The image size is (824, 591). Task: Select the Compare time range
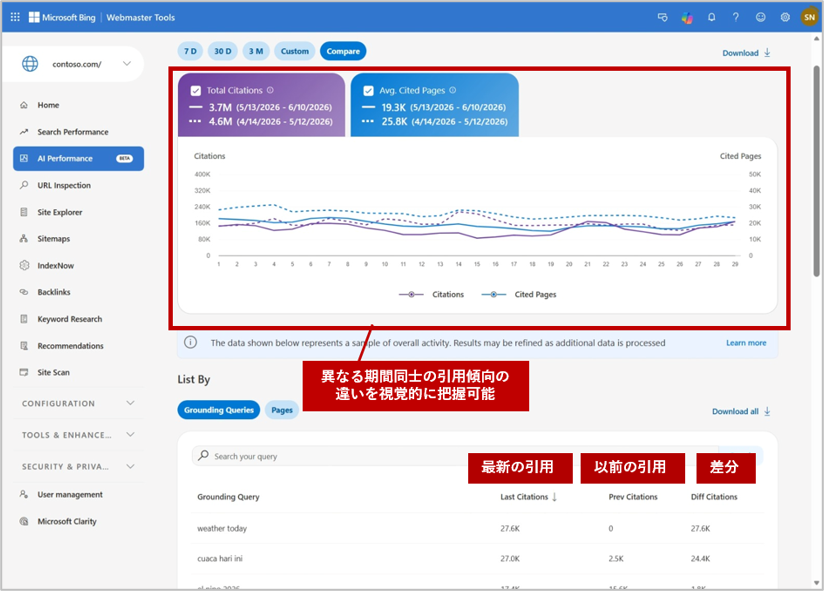point(343,51)
